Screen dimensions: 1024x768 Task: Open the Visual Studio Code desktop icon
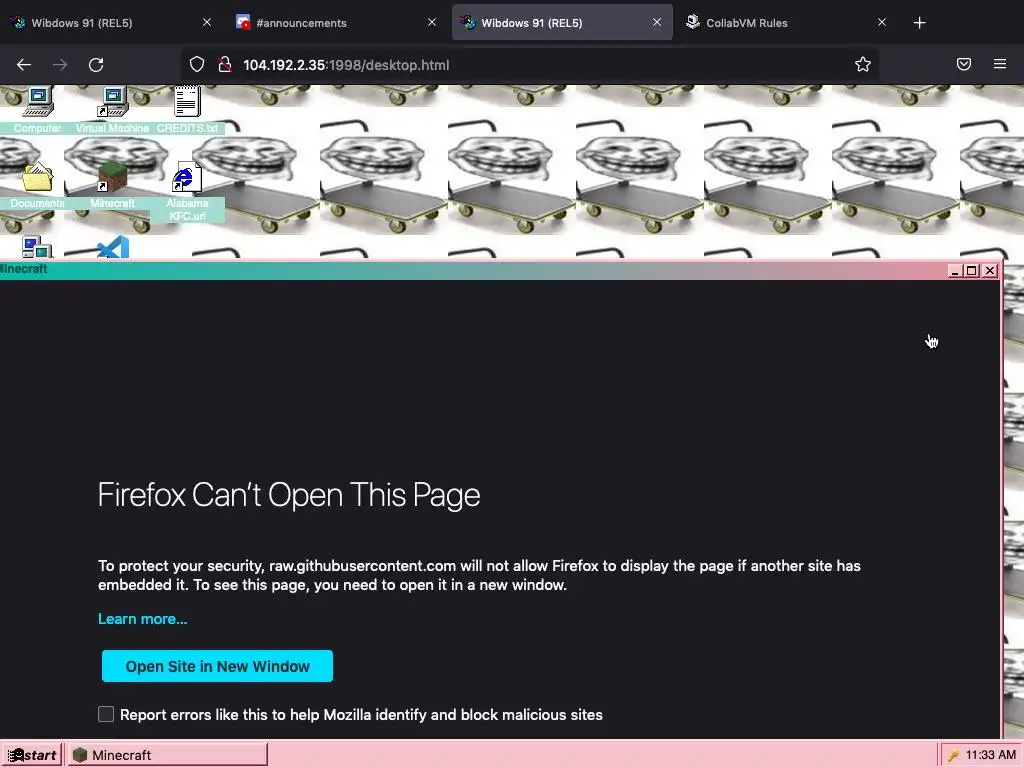pos(113,248)
